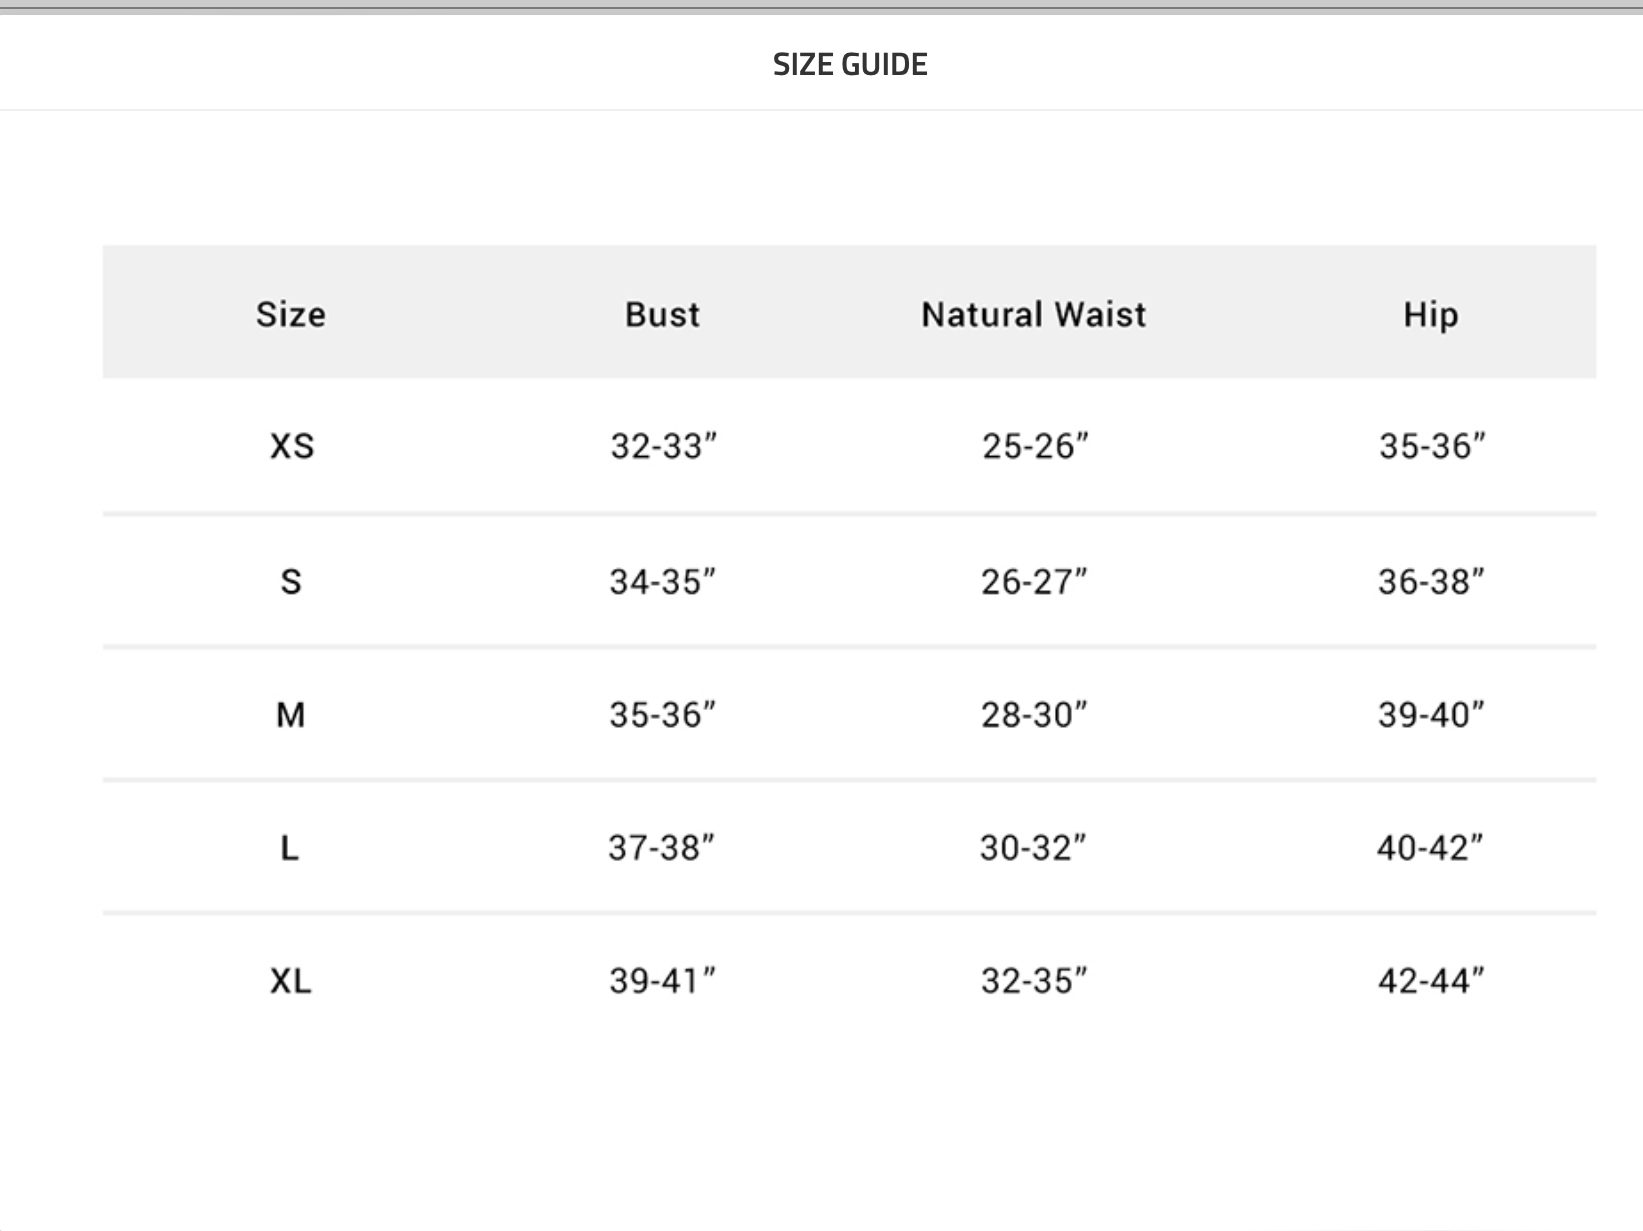1643x1231 pixels.
Task: Click the L bust value 37-38"
Action: coord(662,848)
